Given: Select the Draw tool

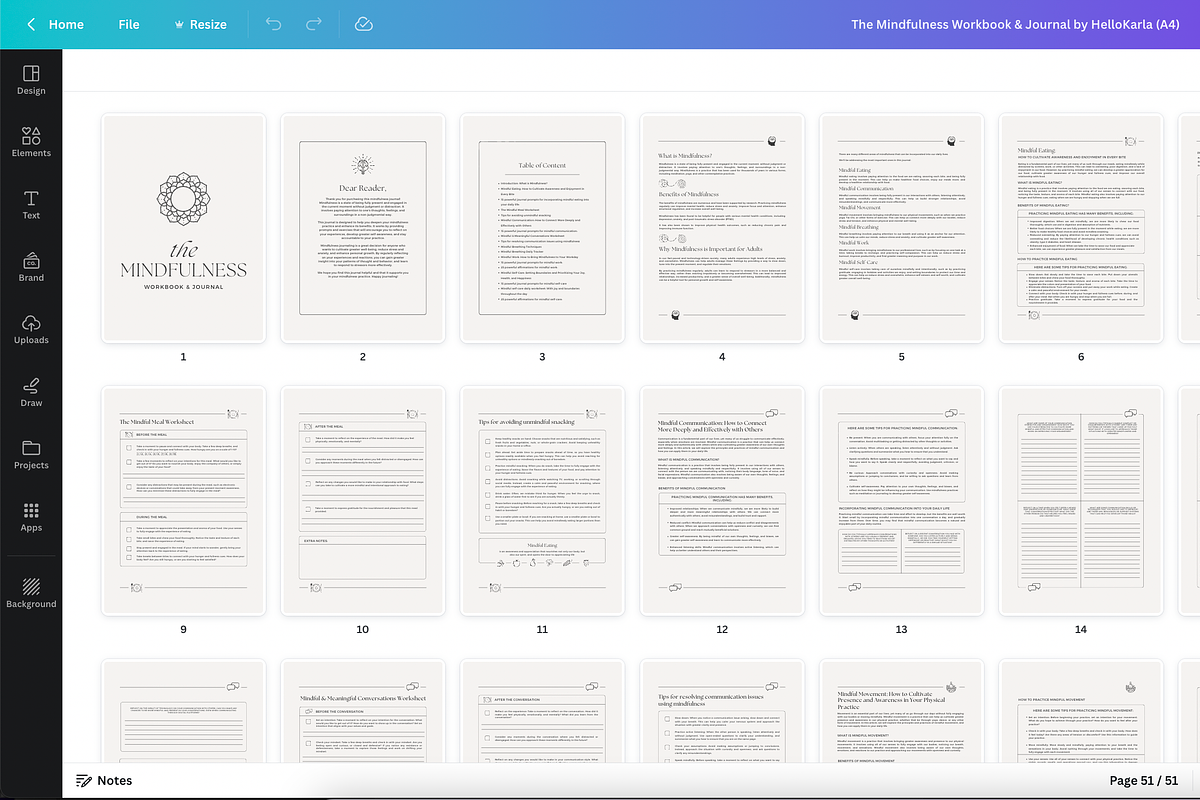Looking at the screenshot, I should point(31,392).
